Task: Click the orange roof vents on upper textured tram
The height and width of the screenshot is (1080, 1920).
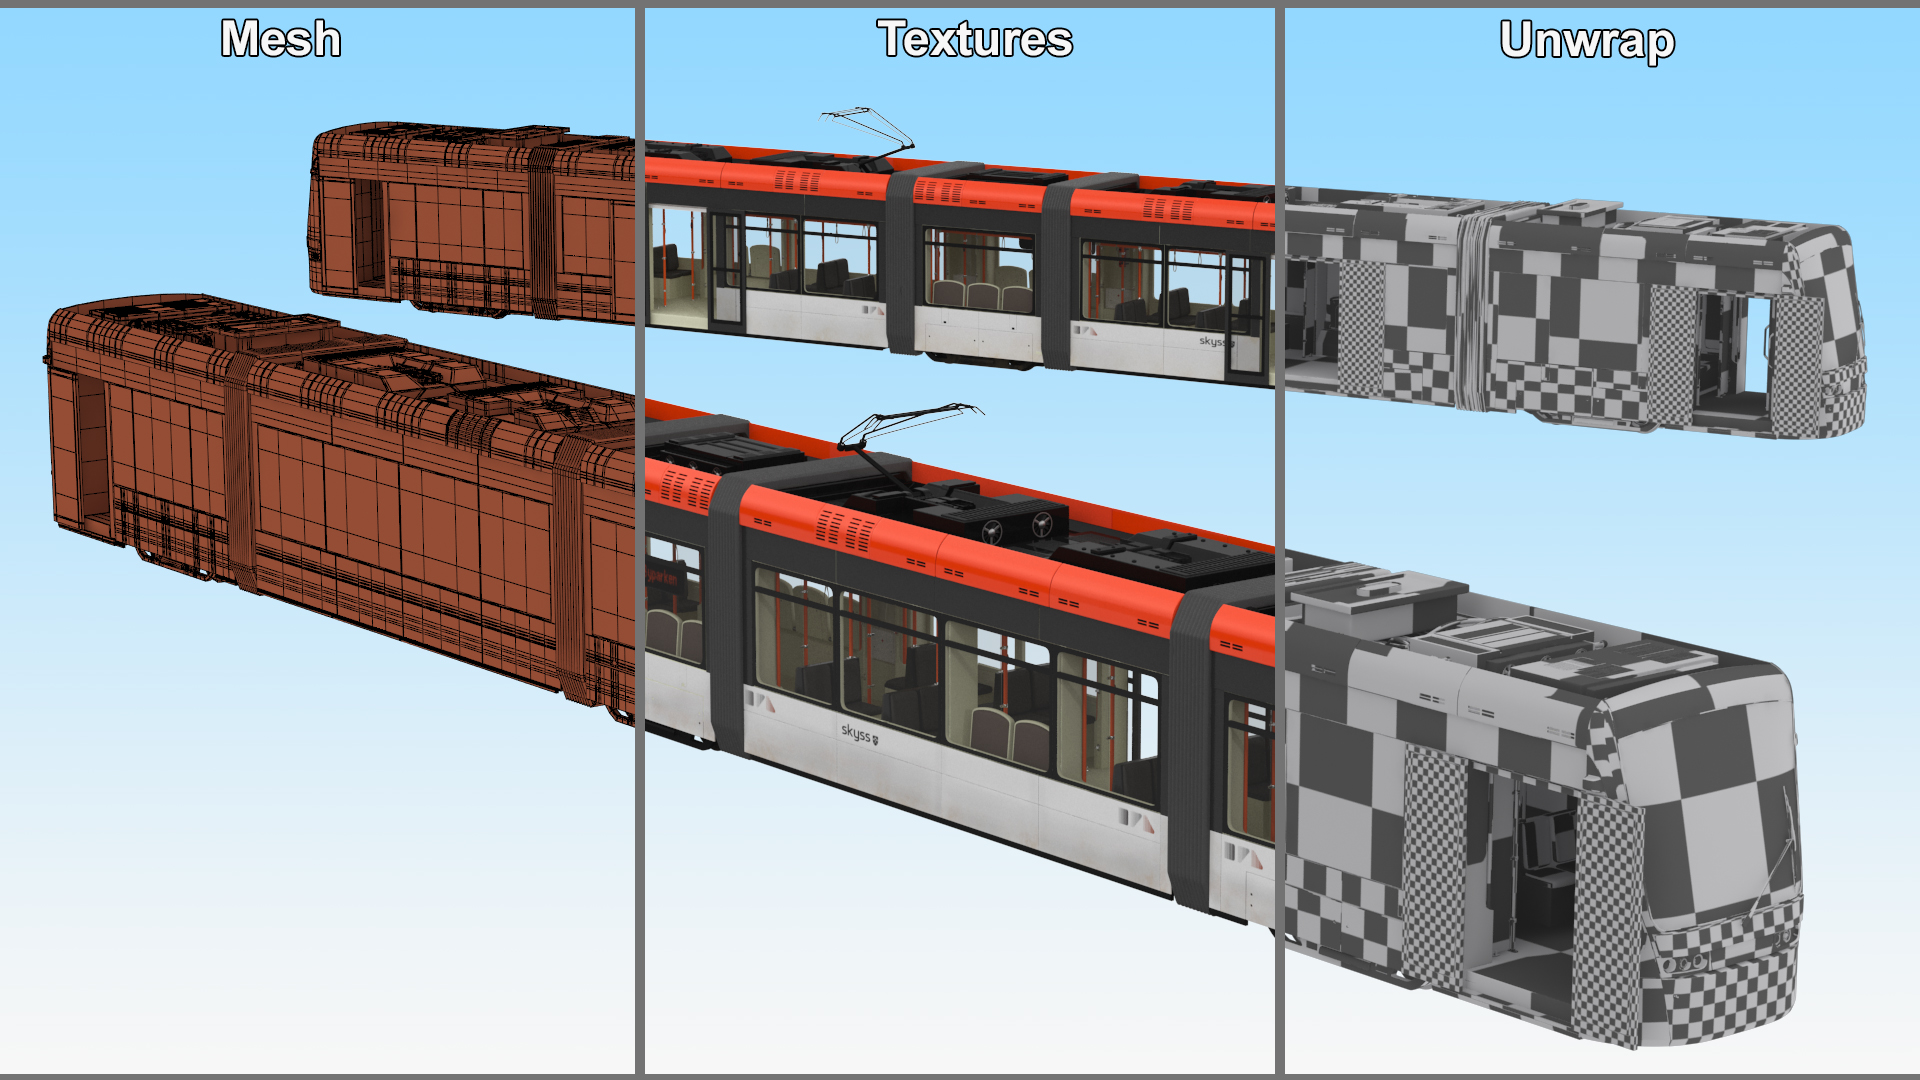Action: pyautogui.click(x=797, y=182)
